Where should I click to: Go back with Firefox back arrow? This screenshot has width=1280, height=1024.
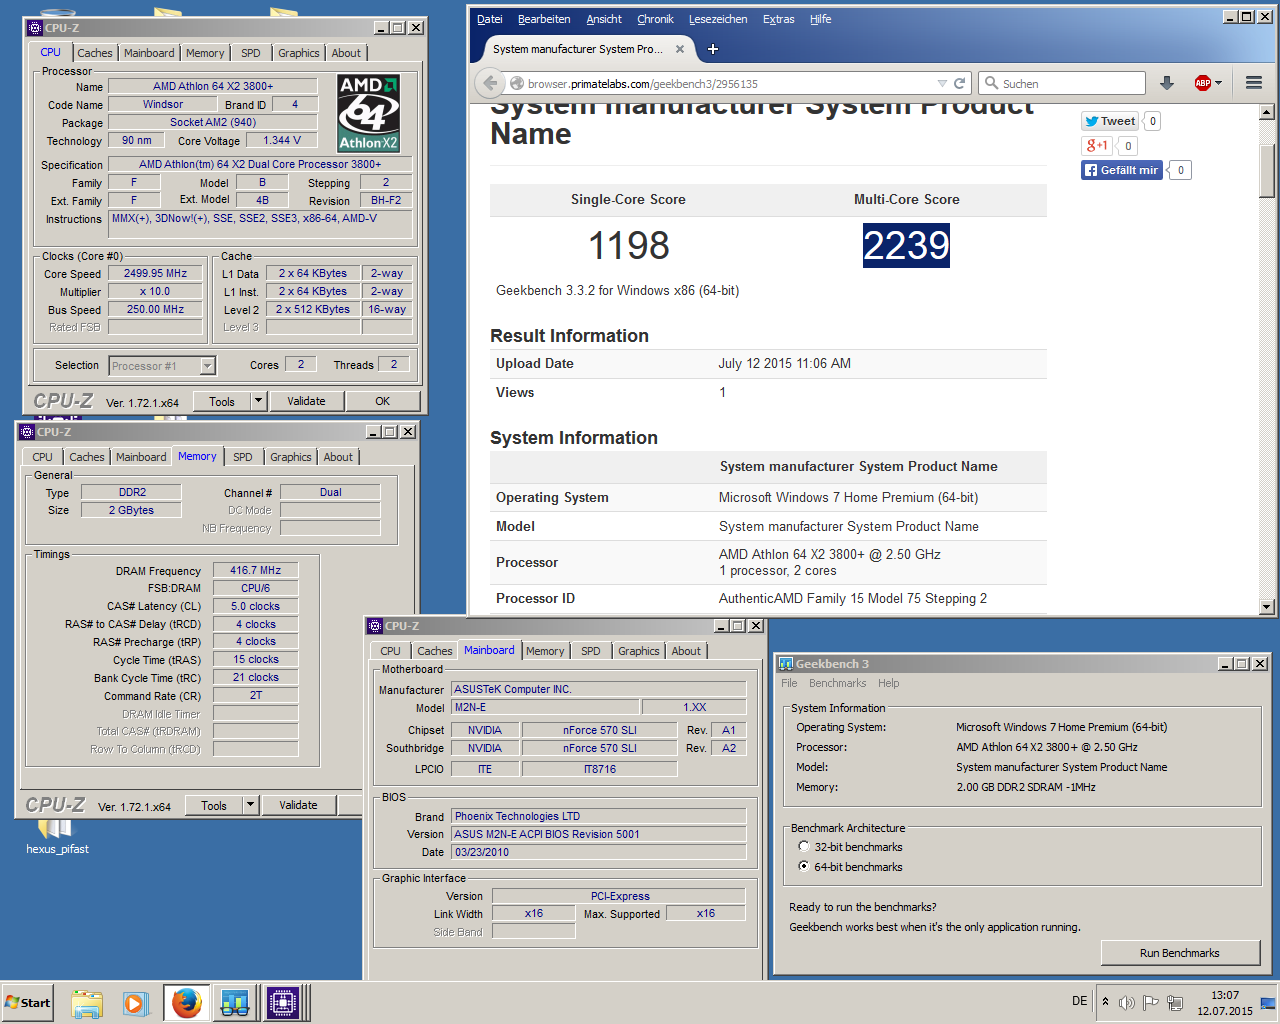[489, 83]
